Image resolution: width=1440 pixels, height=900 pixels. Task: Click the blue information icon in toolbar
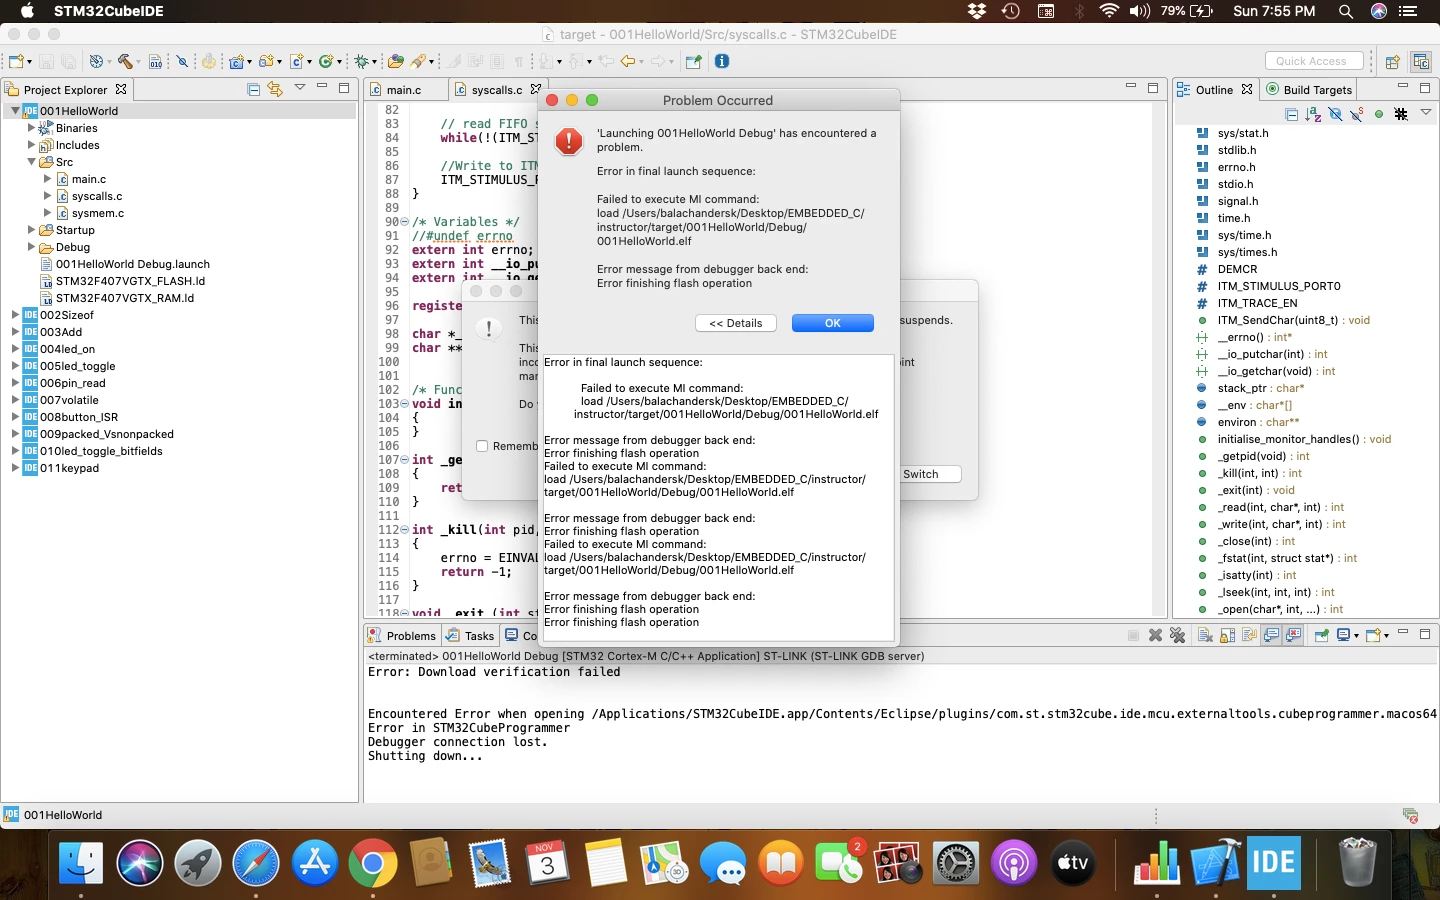coord(722,61)
